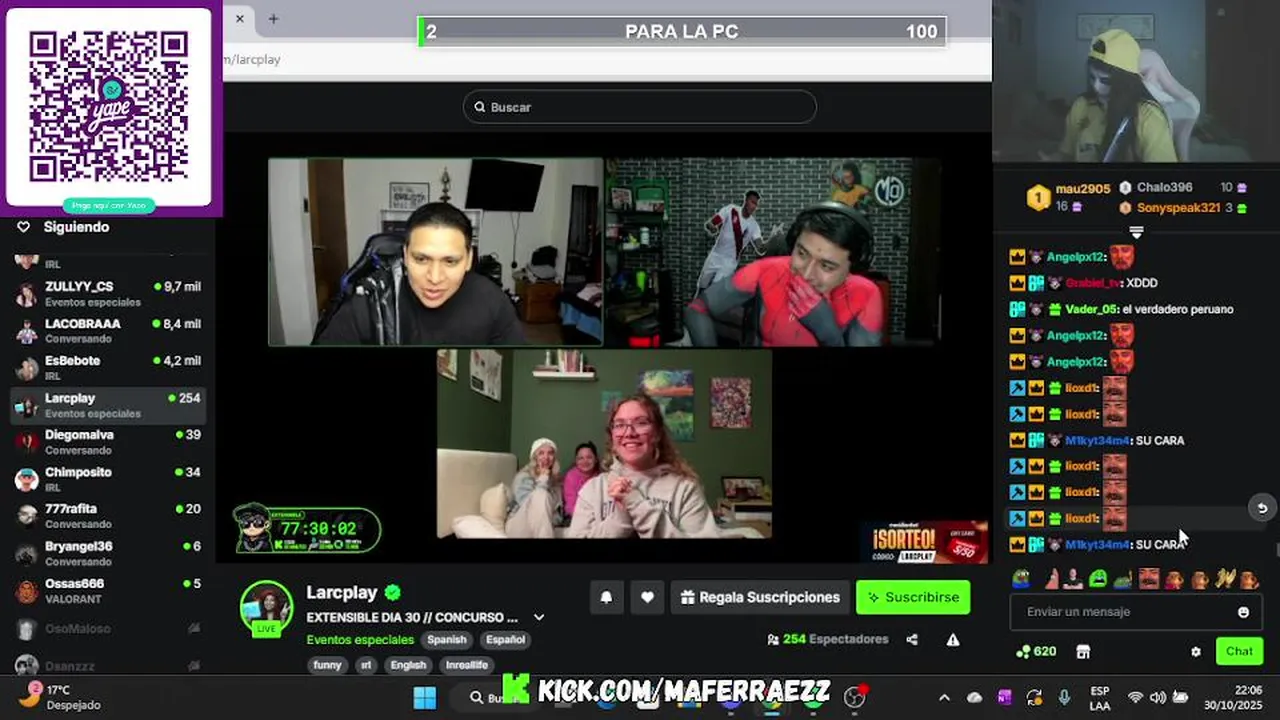
Task: Open the emoji picker in message box
Action: tap(1243, 612)
